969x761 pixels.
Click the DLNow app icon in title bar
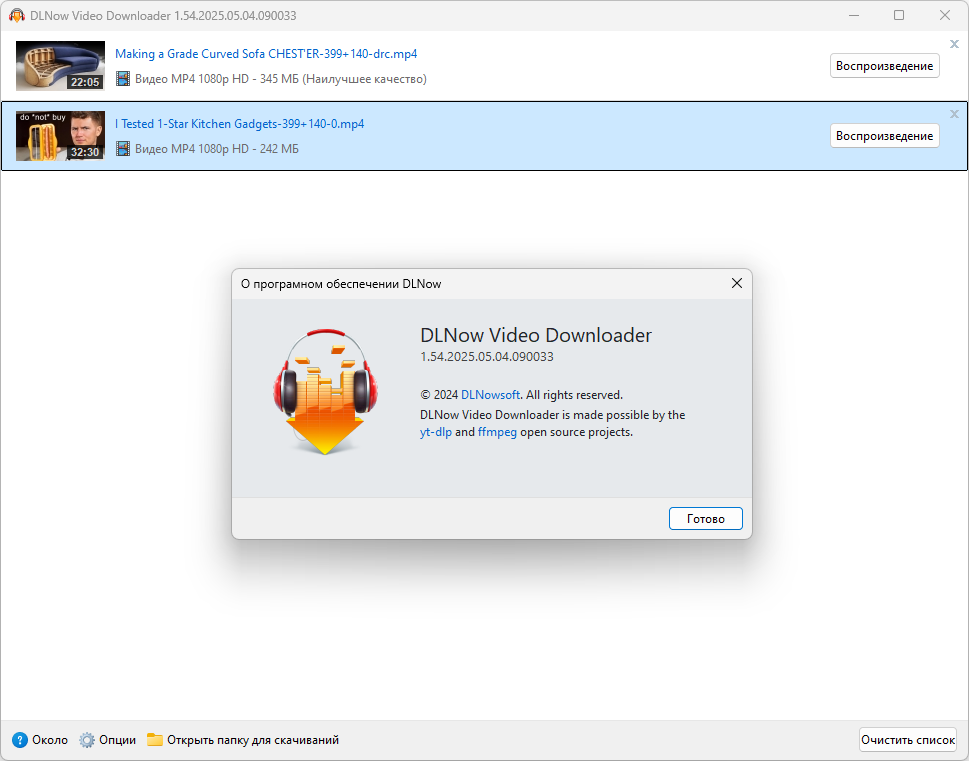[17, 15]
